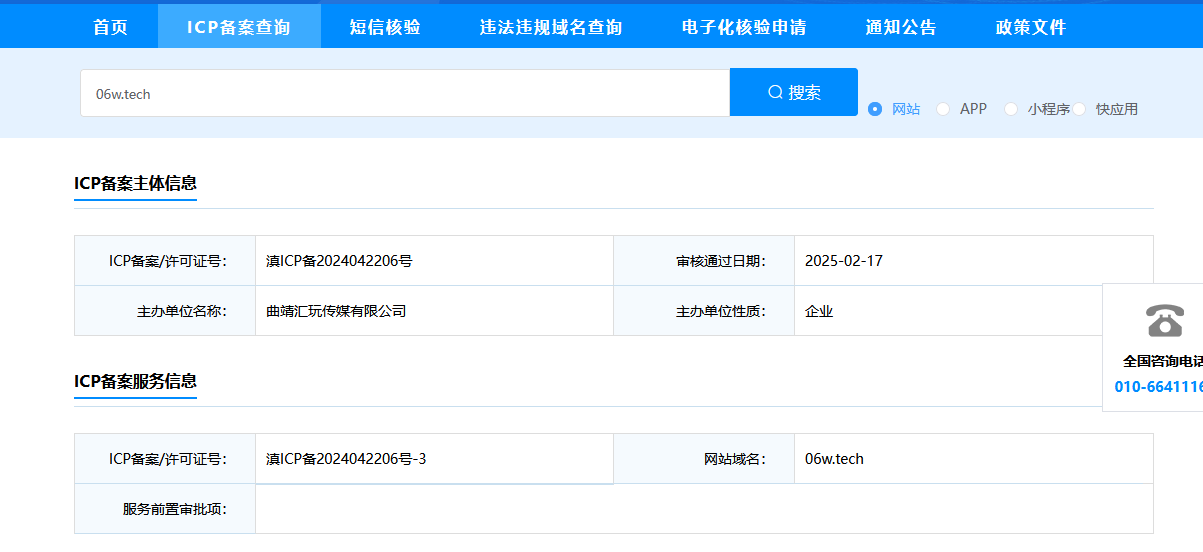Viewport: 1203px width, 552px height.
Task: Click the 06w.tech domain cell in table
Action: (834, 459)
